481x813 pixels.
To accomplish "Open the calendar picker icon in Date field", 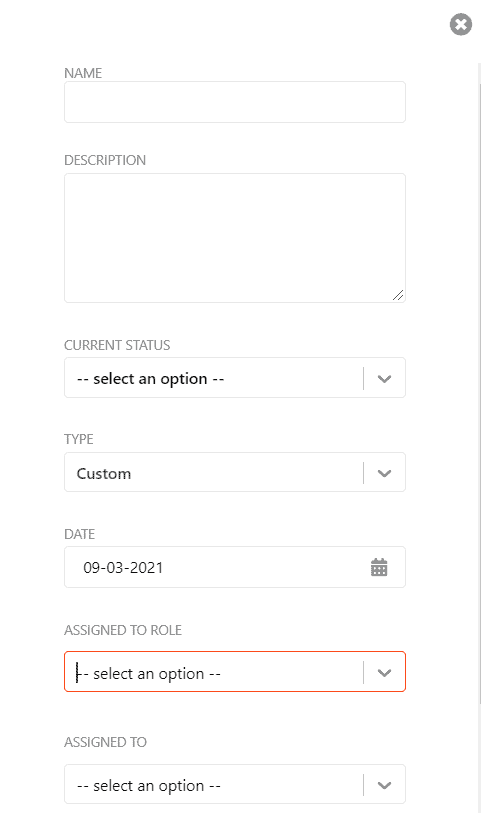I will click(x=379, y=567).
